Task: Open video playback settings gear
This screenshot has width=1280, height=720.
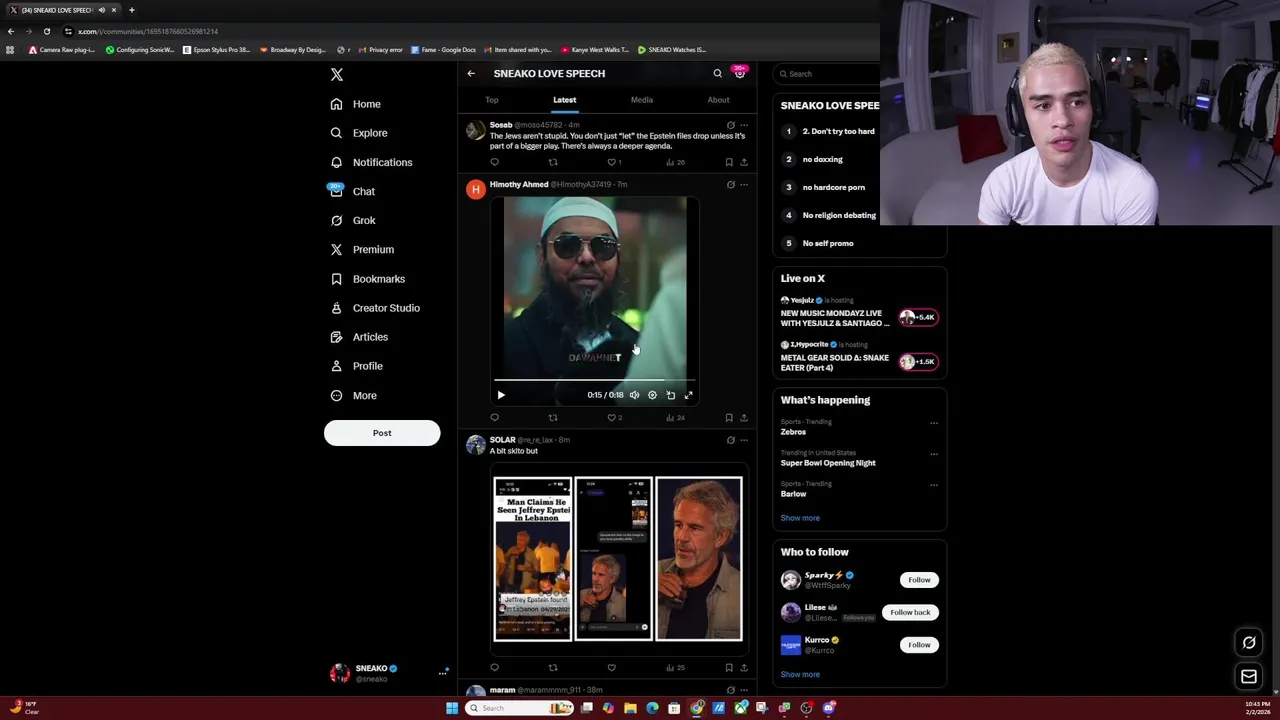Action: [652, 395]
